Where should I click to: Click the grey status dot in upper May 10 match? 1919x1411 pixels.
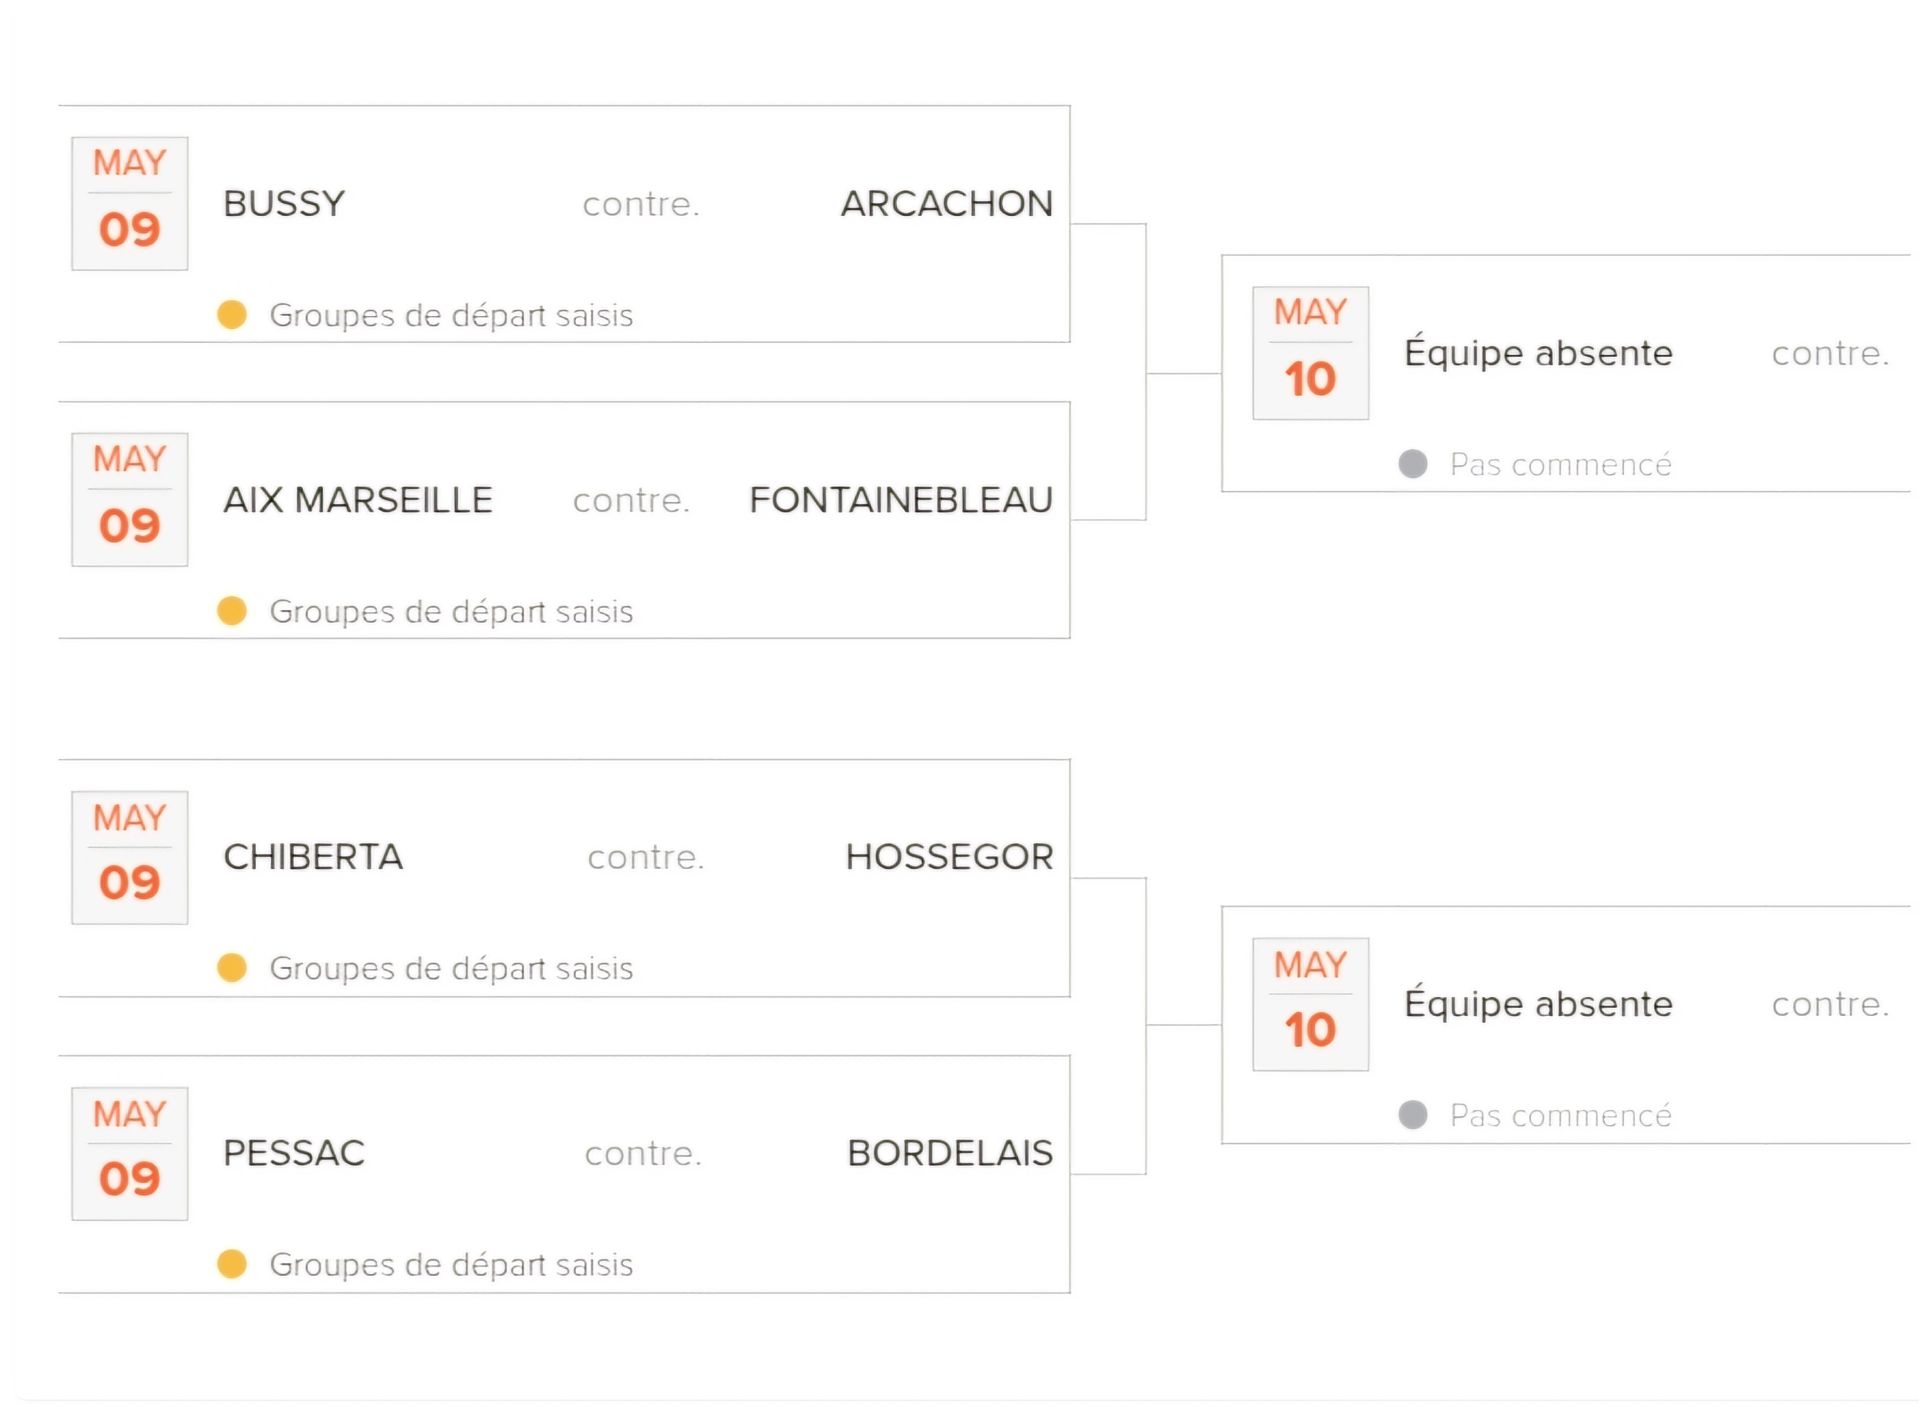coord(1412,464)
